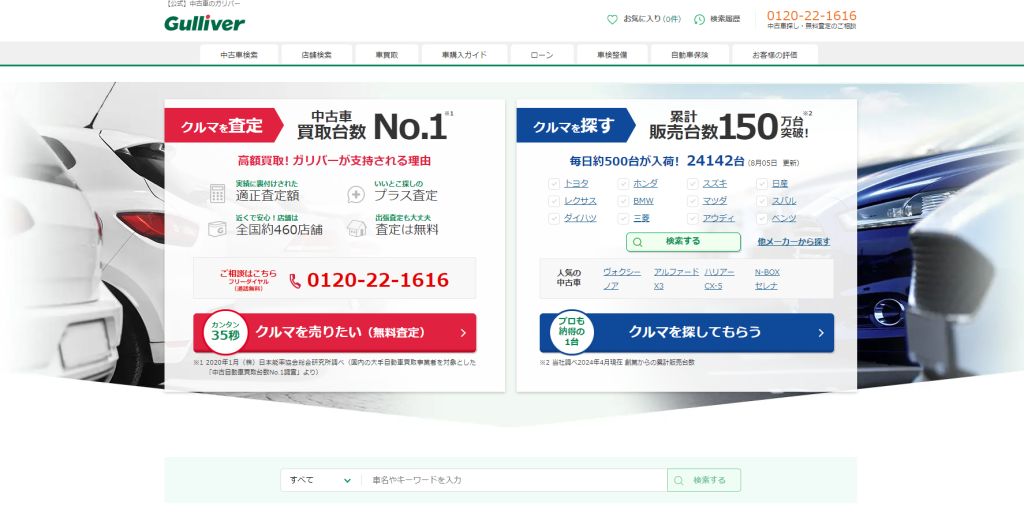The width and height of the screenshot is (1024, 517).
Task: Click the heart icon for お気に入り
Action: [612, 20]
